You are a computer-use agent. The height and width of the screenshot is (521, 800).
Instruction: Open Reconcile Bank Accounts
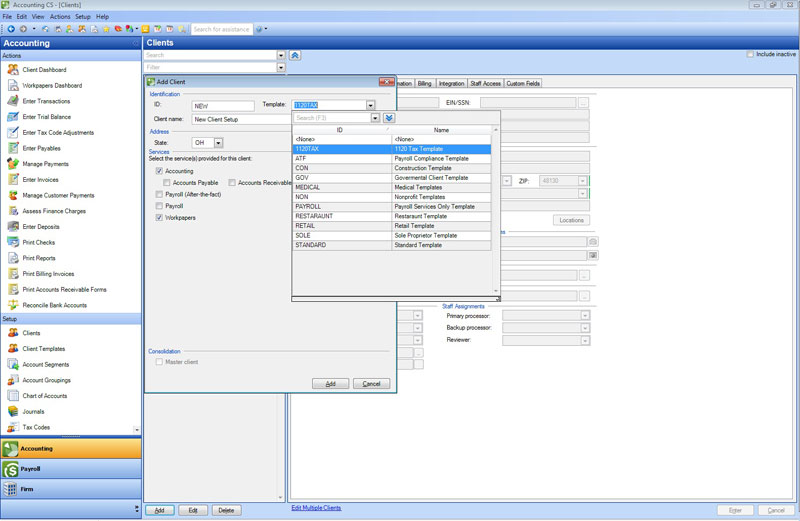coord(54,305)
